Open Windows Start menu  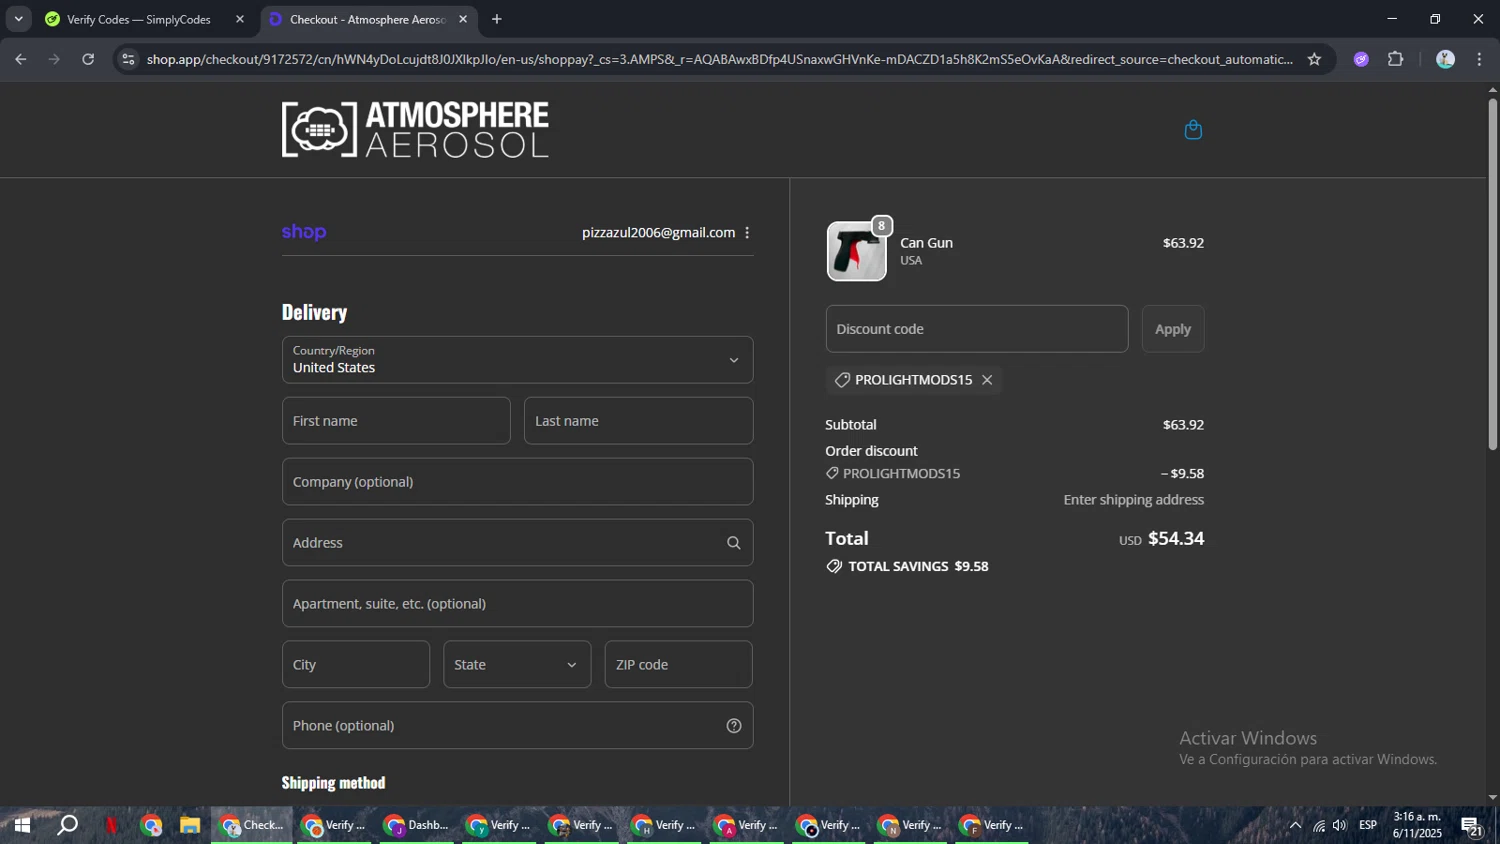coord(22,826)
